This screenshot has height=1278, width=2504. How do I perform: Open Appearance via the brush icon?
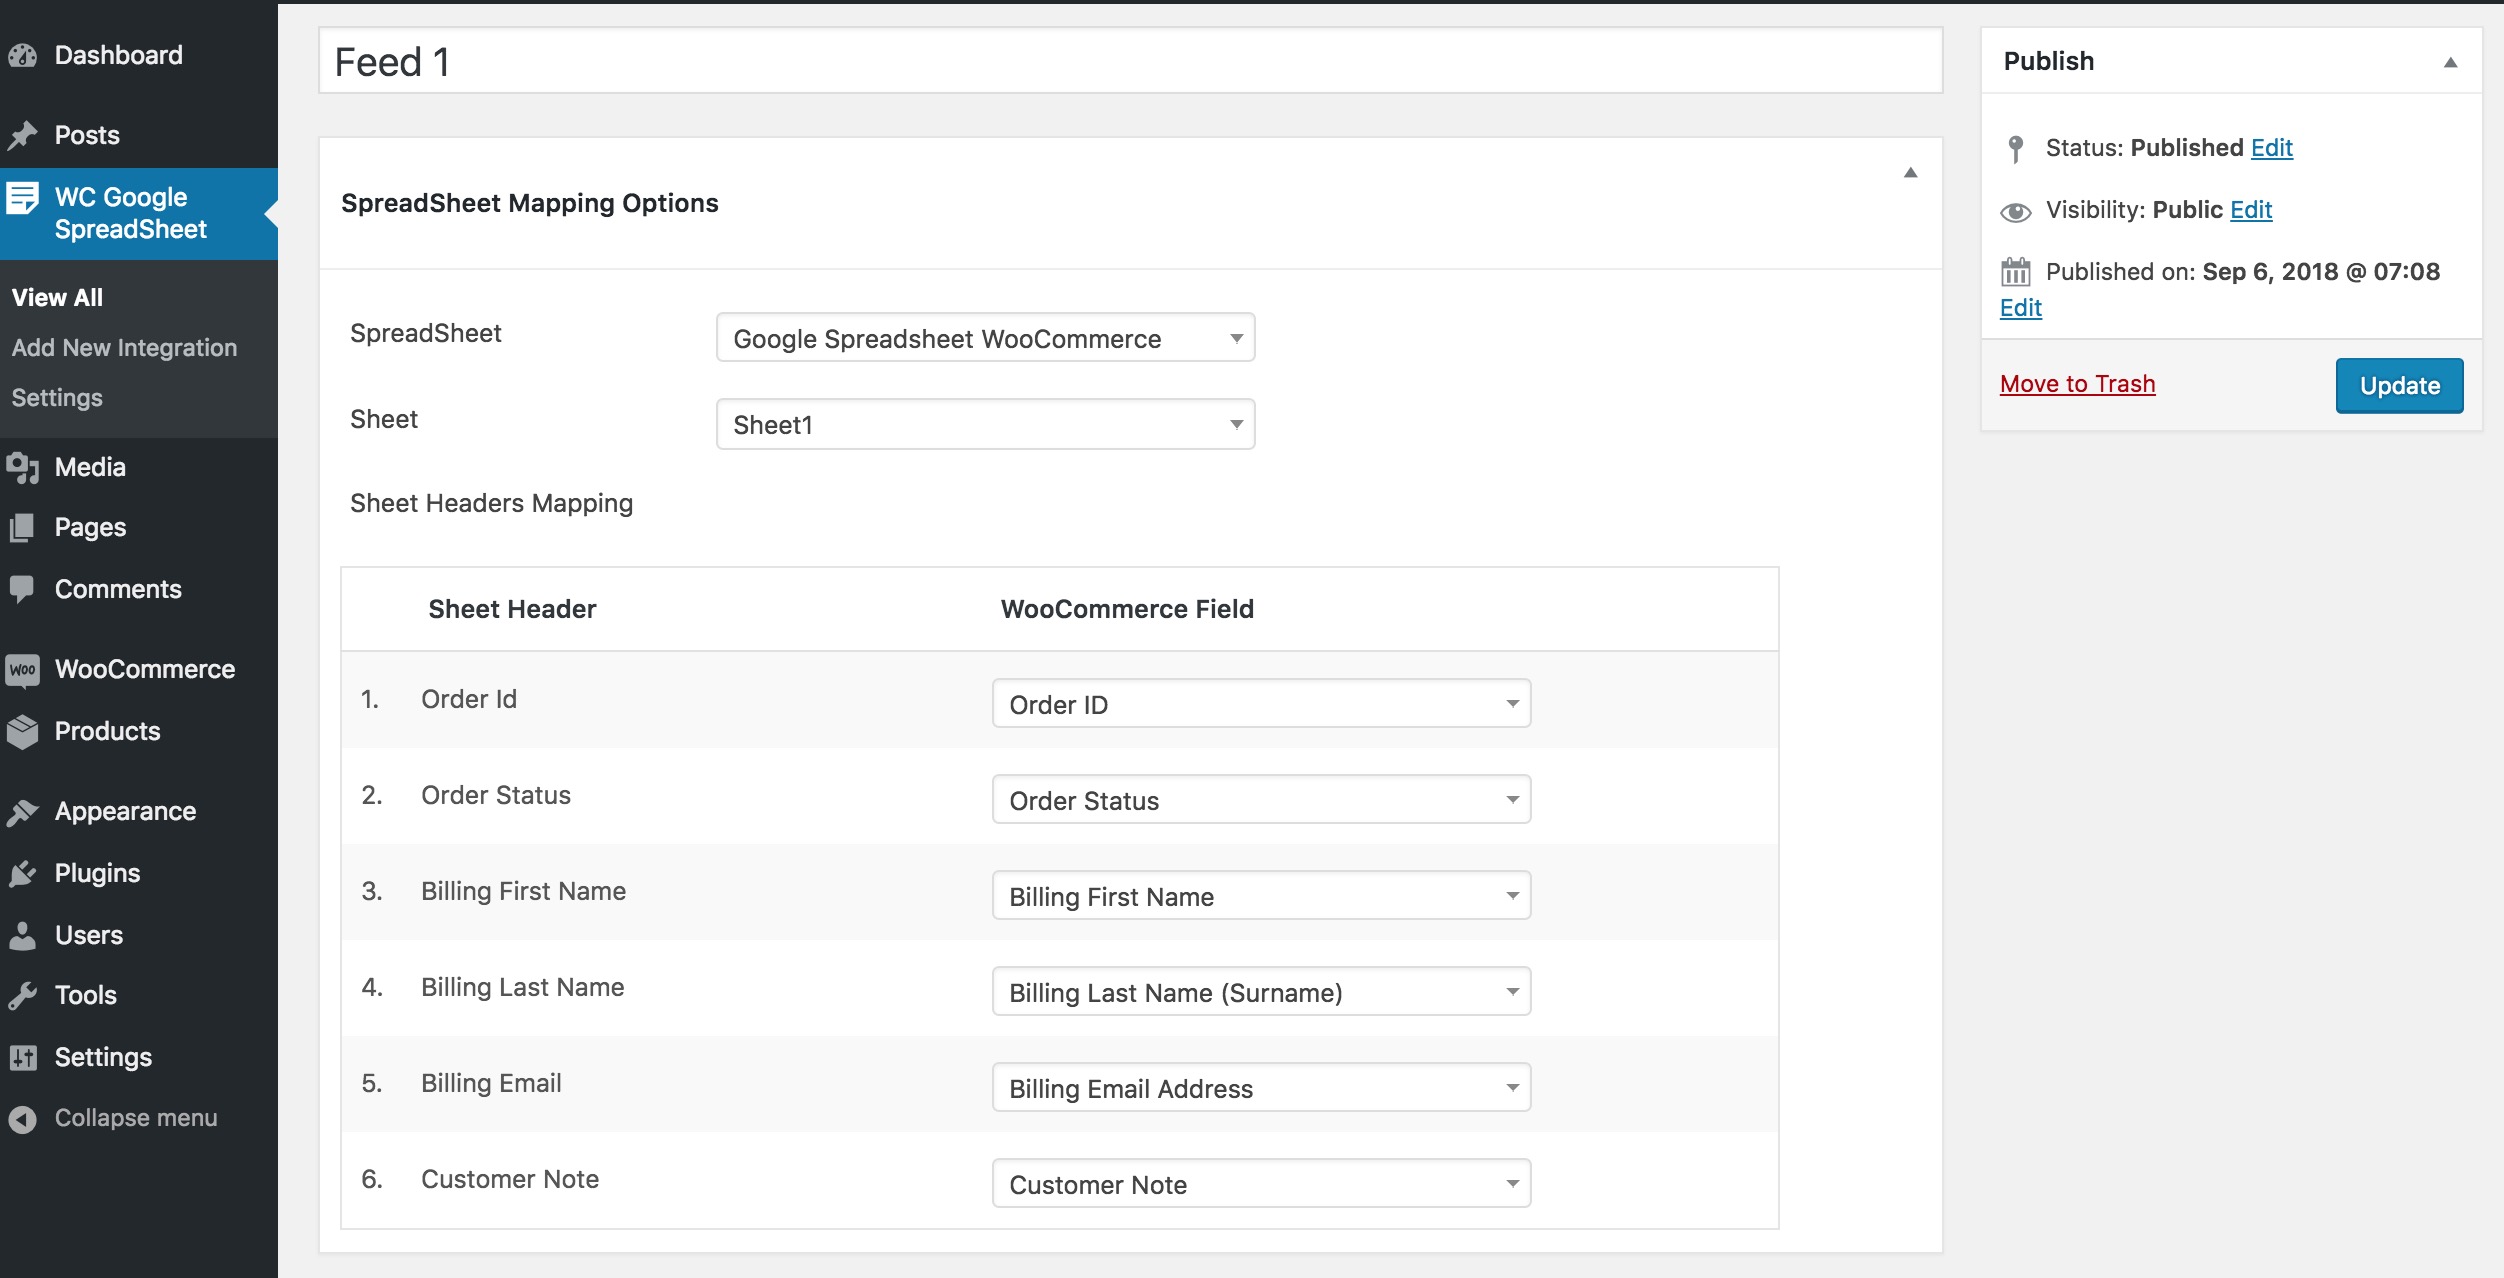(x=24, y=810)
